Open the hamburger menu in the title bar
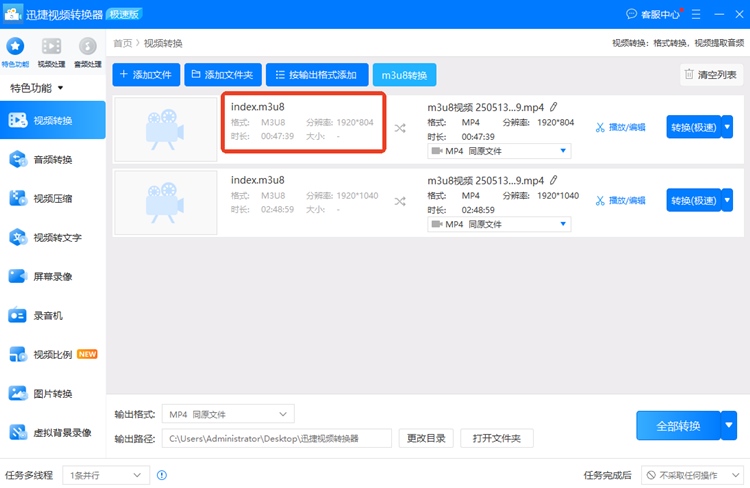 [x=696, y=14]
